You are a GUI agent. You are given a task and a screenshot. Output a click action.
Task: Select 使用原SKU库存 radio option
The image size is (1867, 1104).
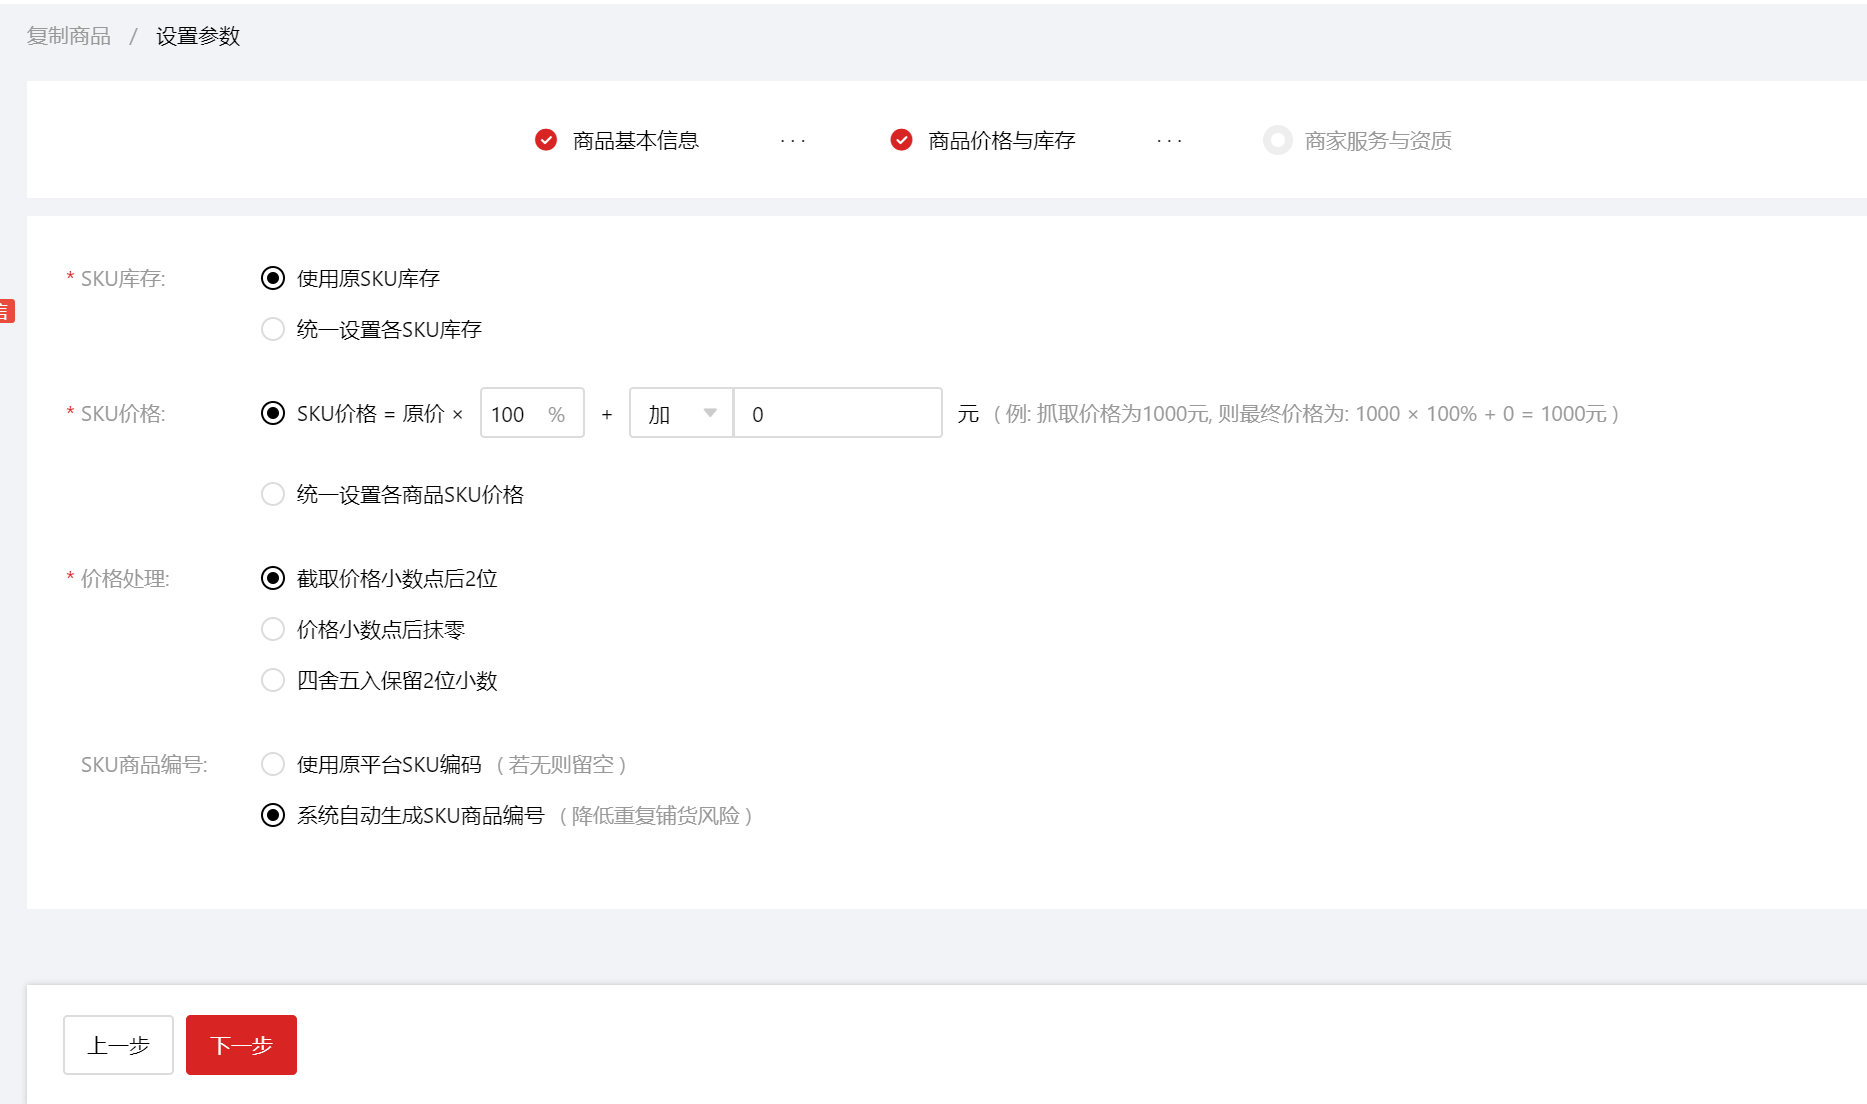click(x=273, y=278)
